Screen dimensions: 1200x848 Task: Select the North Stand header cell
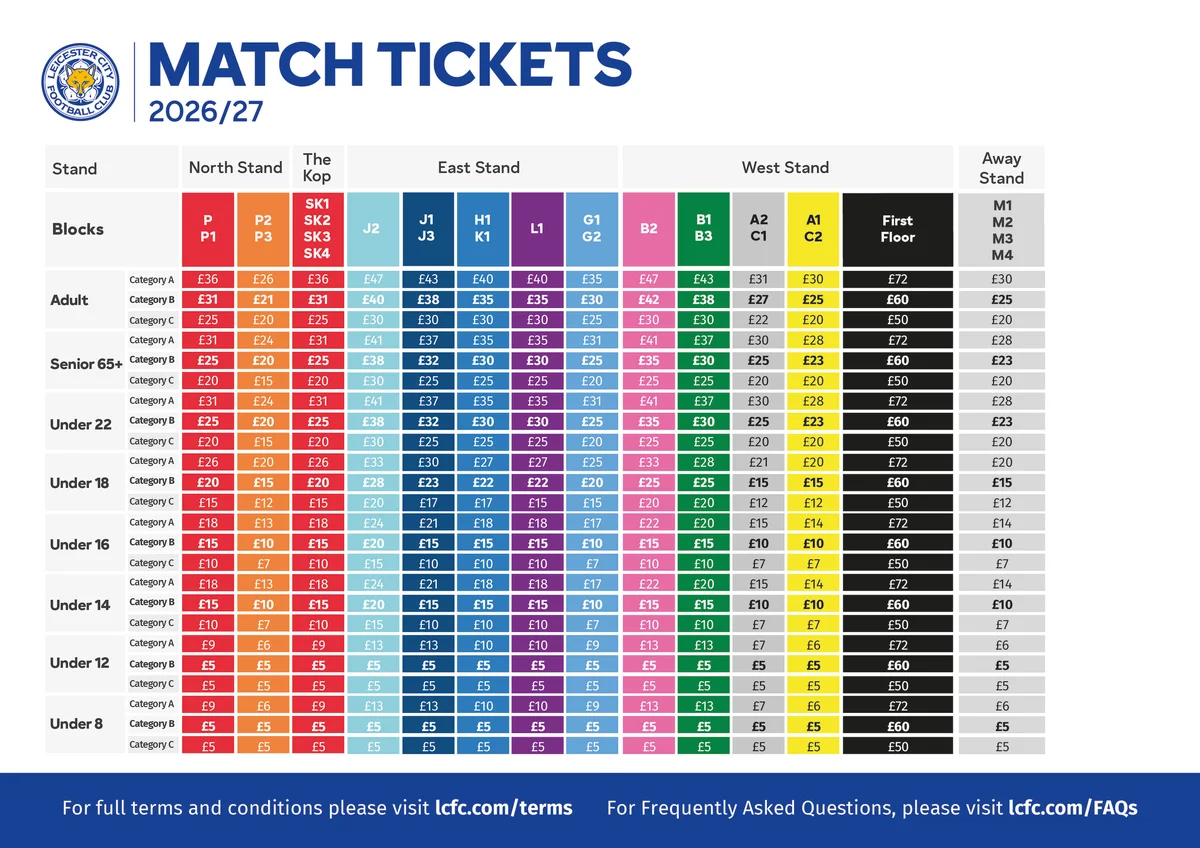click(236, 168)
